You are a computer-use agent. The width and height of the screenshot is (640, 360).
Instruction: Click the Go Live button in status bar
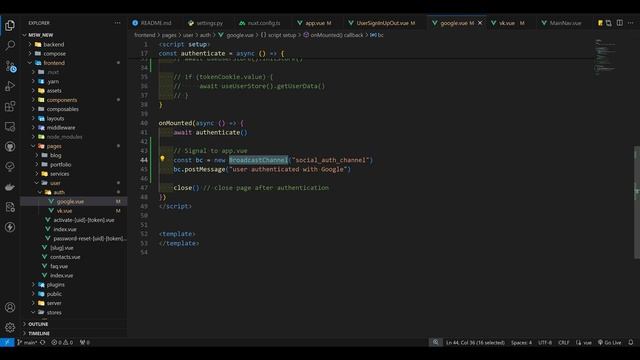click(609, 342)
